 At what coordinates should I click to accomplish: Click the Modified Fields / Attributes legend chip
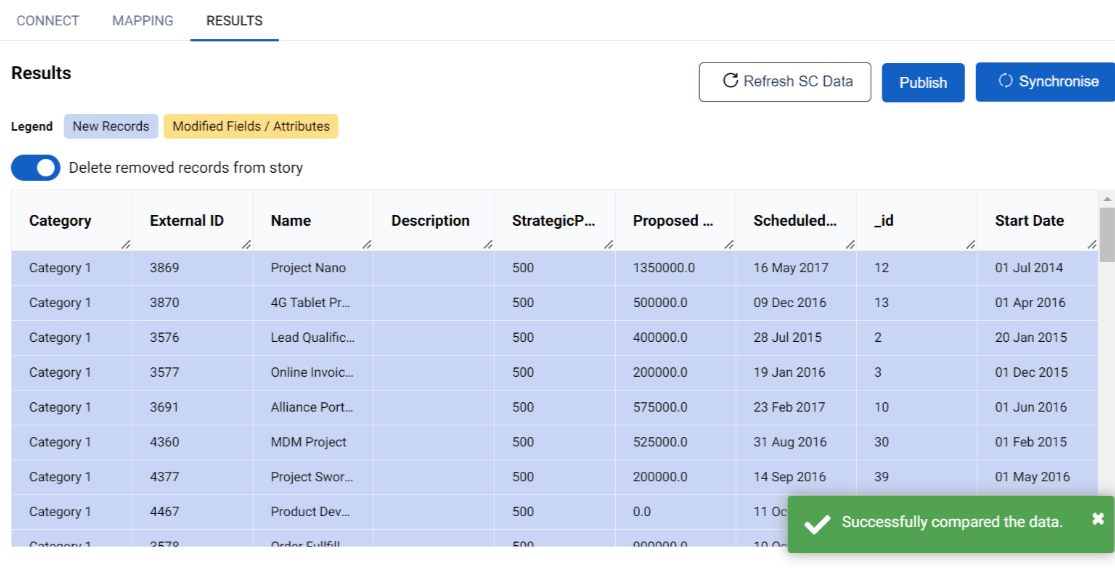pos(251,127)
